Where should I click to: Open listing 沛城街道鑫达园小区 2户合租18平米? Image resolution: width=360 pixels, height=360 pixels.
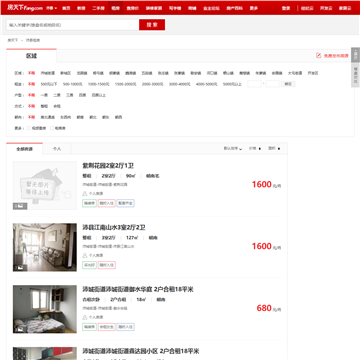click(141, 351)
